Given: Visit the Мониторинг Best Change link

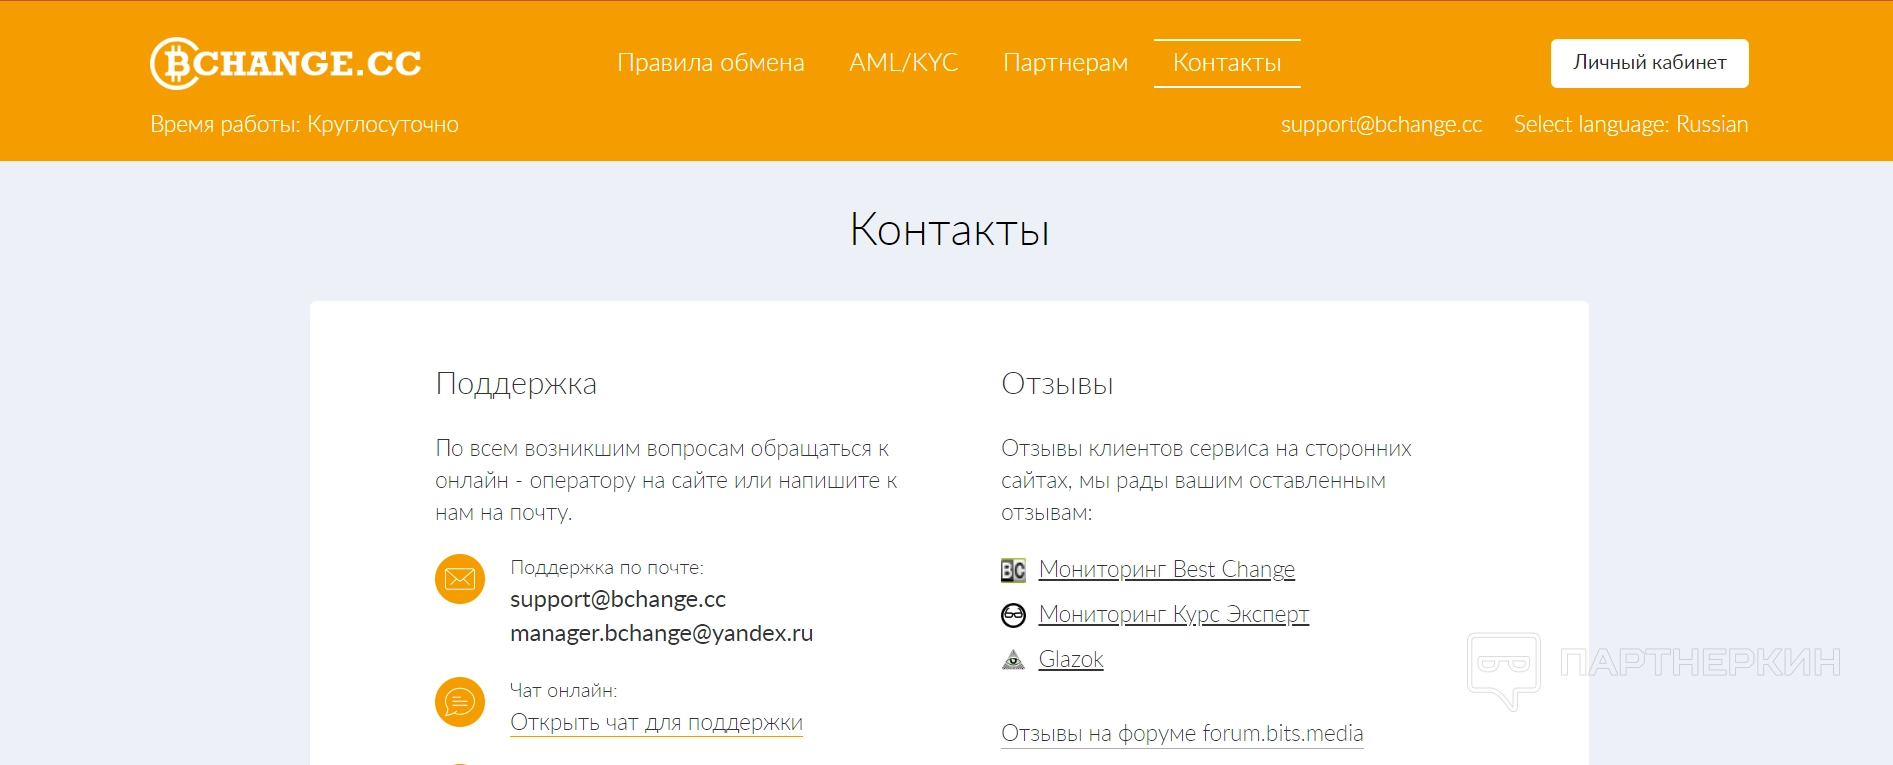Looking at the screenshot, I should [1166, 569].
